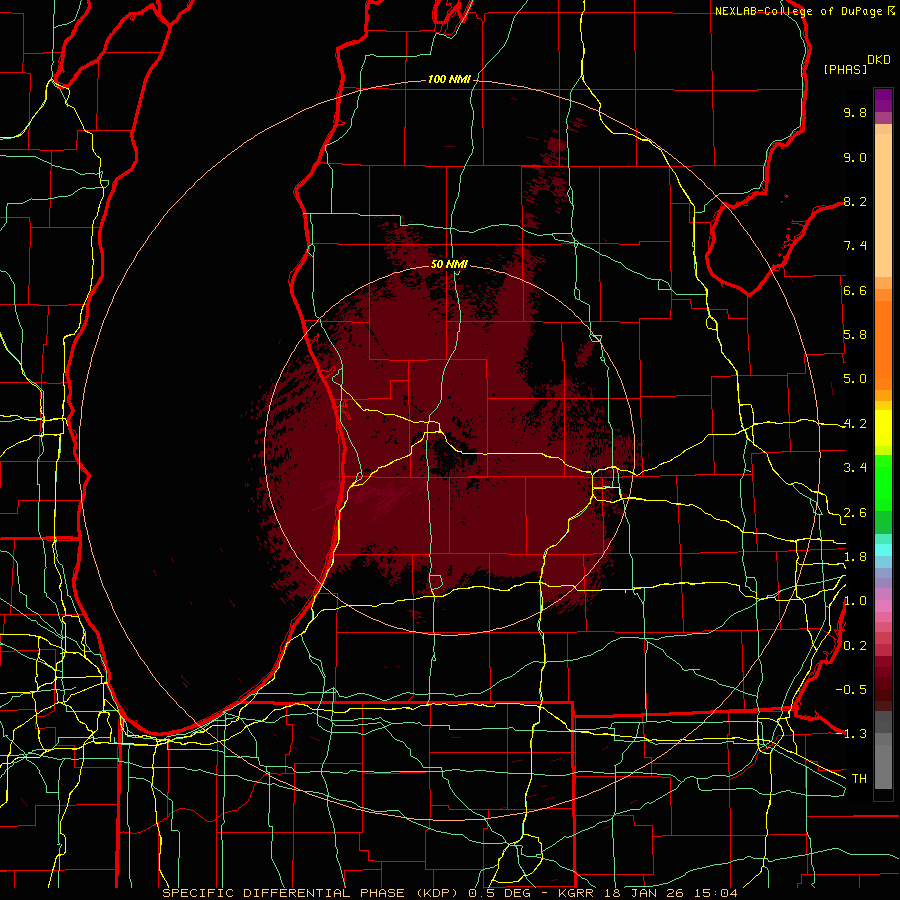
Task: Click the 2.6 value on the color scale
Action: (x=855, y=513)
